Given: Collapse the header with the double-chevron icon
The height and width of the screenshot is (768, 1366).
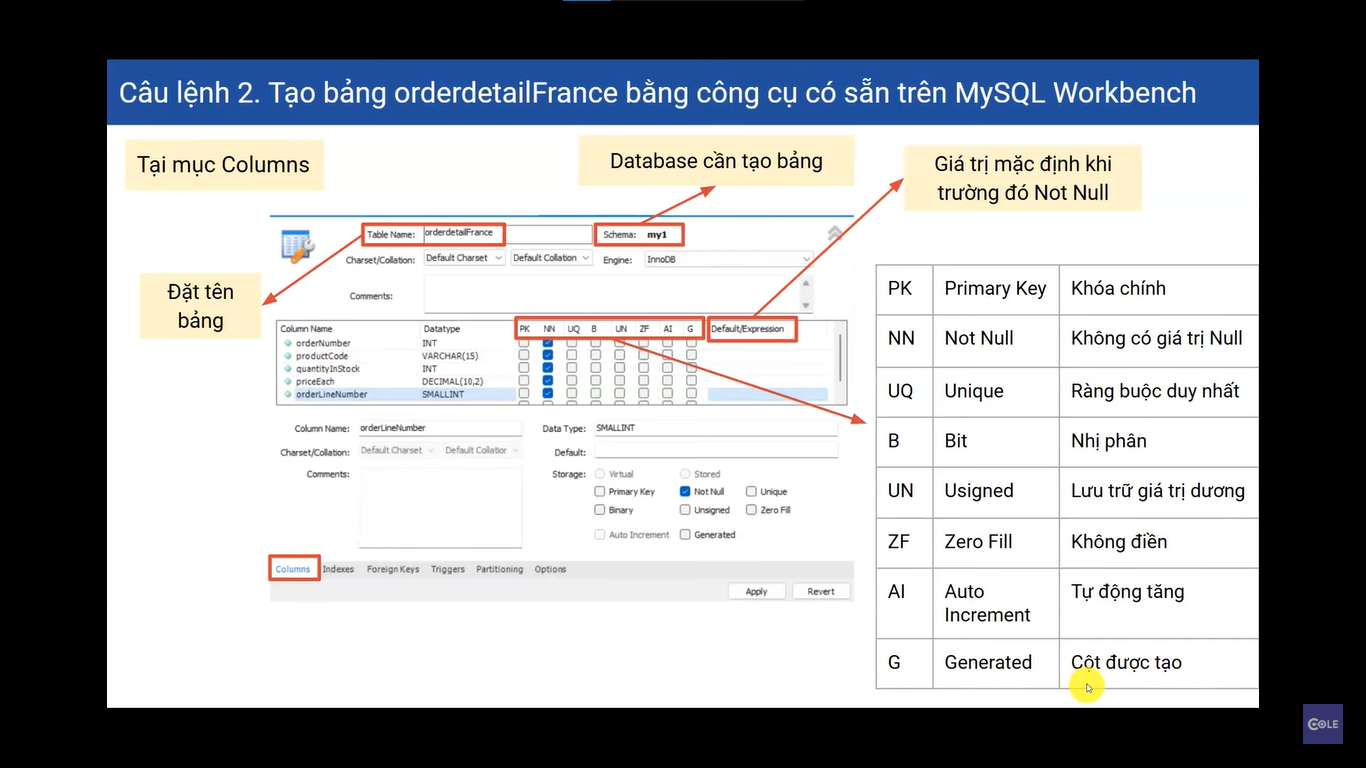Looking at the screenshot, I should [x=835, y=232].
